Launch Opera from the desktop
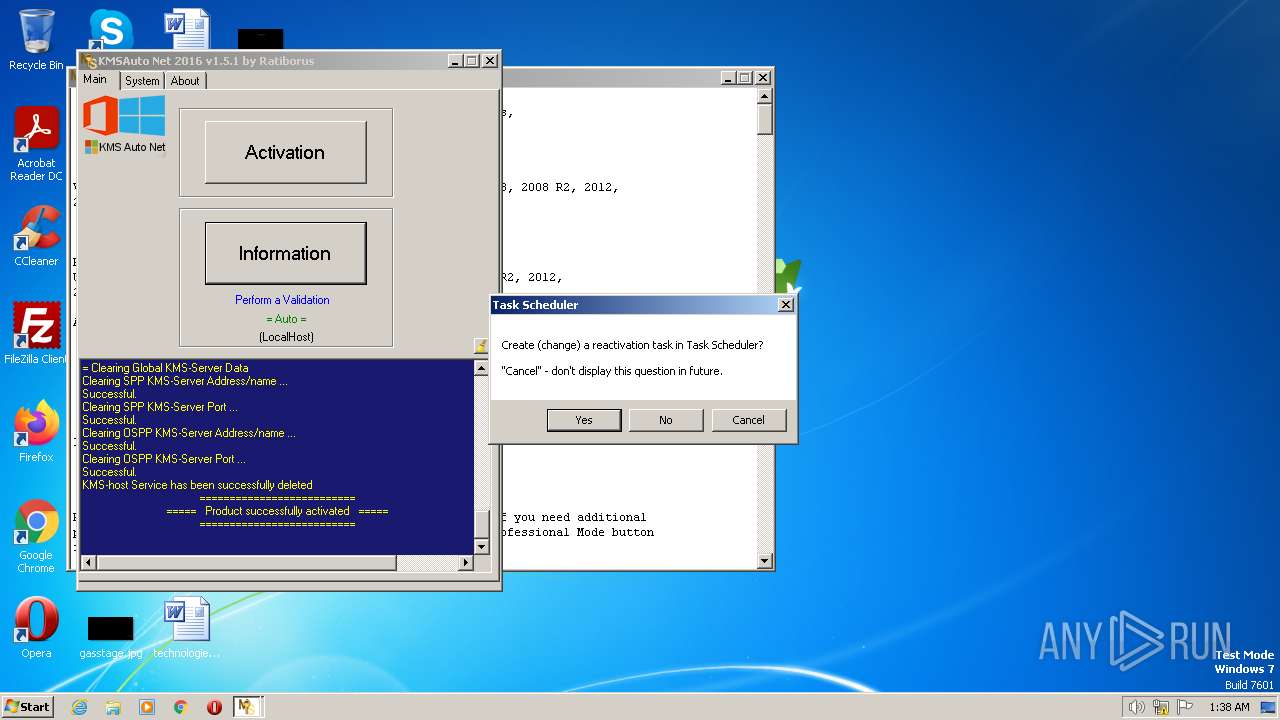The image size is (1280, 720). click(x=36, y=627)
